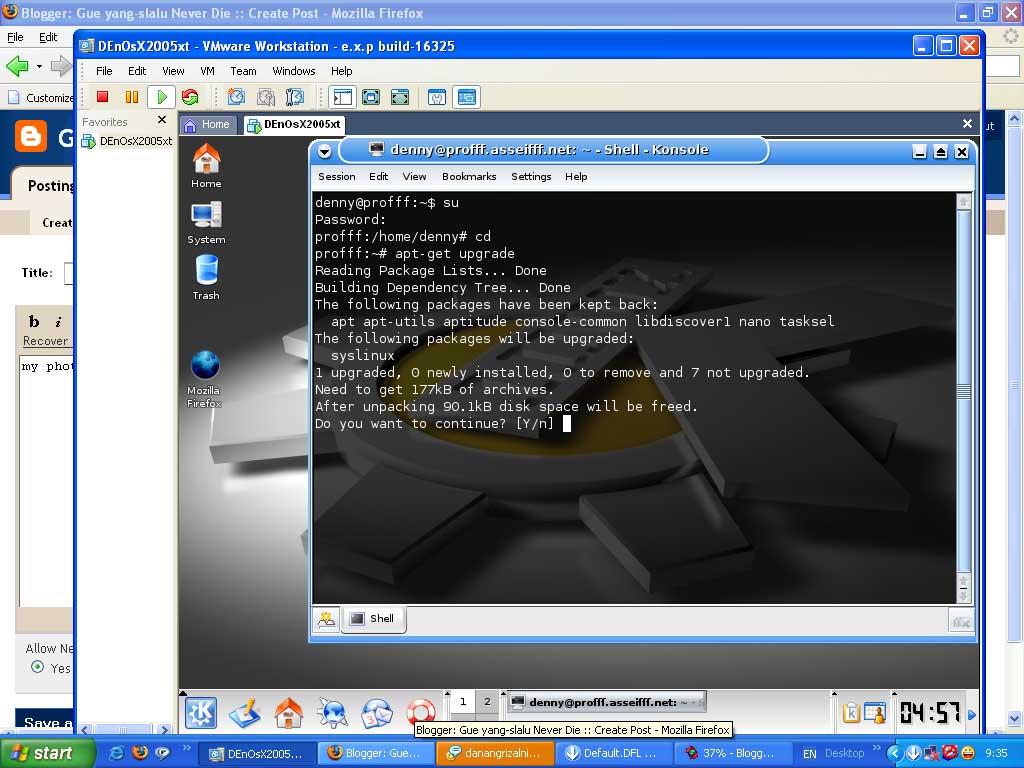Open the Konsole window menu dropdown arrow

click(x=325, y=152)
